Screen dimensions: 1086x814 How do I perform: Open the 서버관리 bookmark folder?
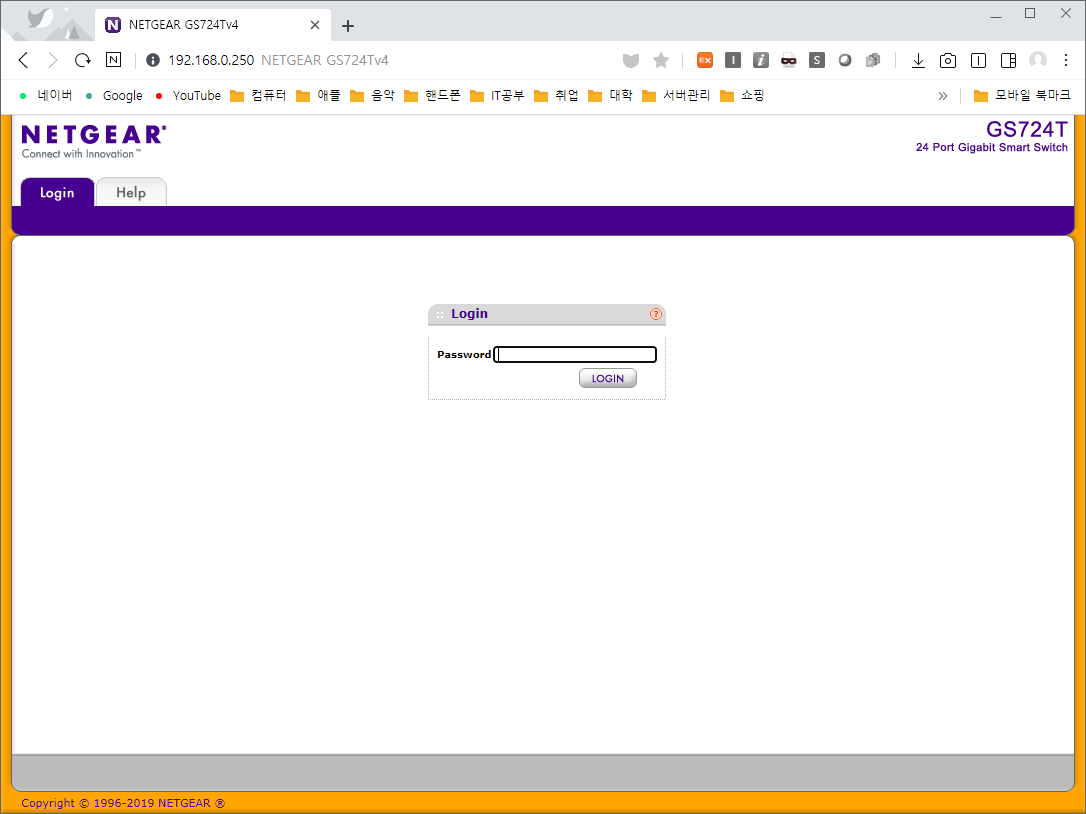677,96
